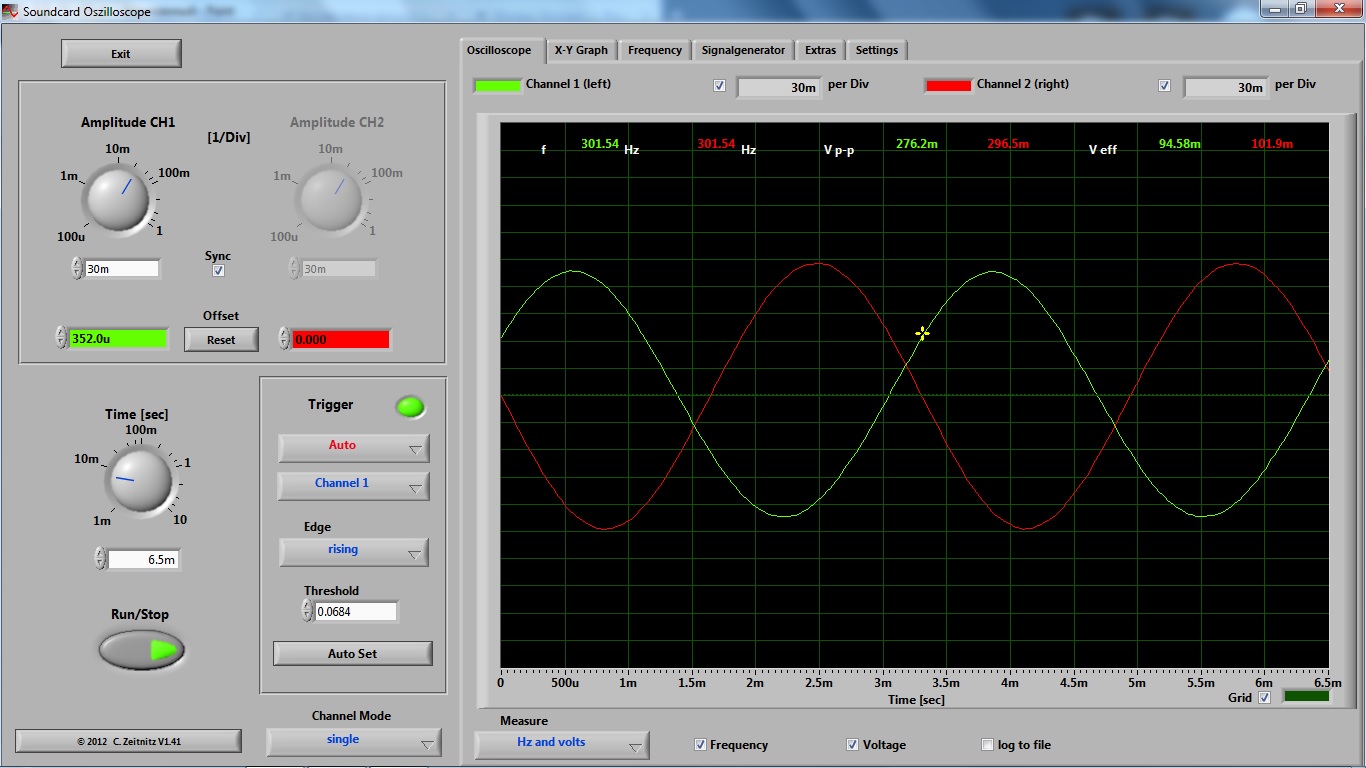Click the CH1 offset stepper arrows

pyautogui.click(x=61, y=338)
